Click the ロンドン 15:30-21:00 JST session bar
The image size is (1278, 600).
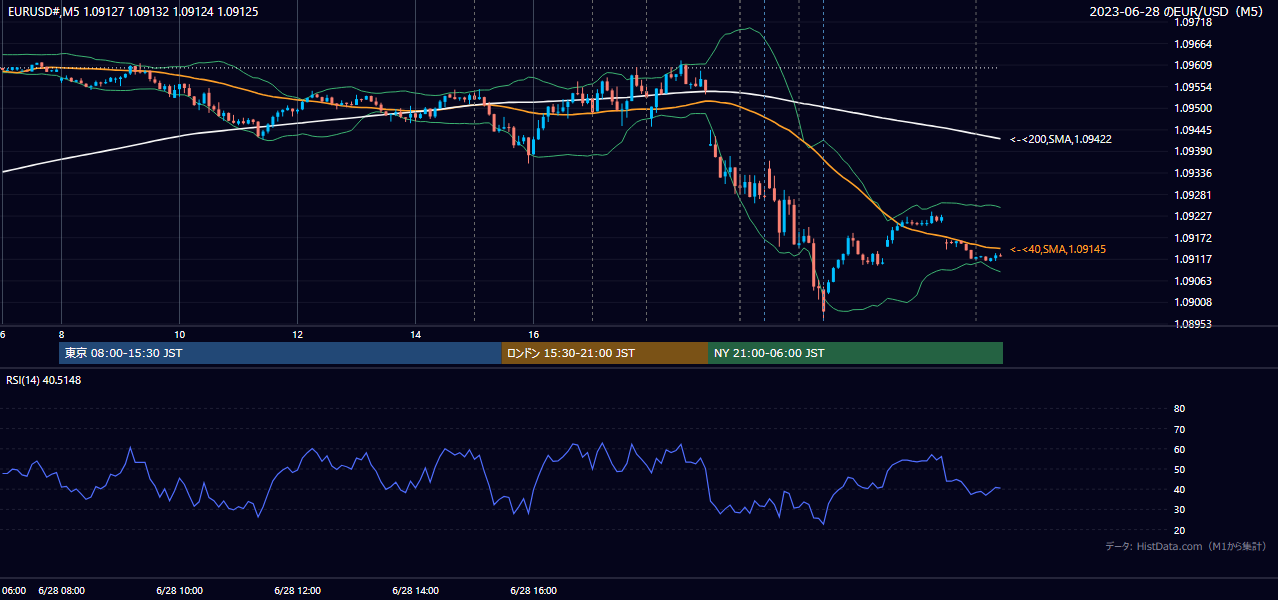pyautogui.click(x=605, y=353)
